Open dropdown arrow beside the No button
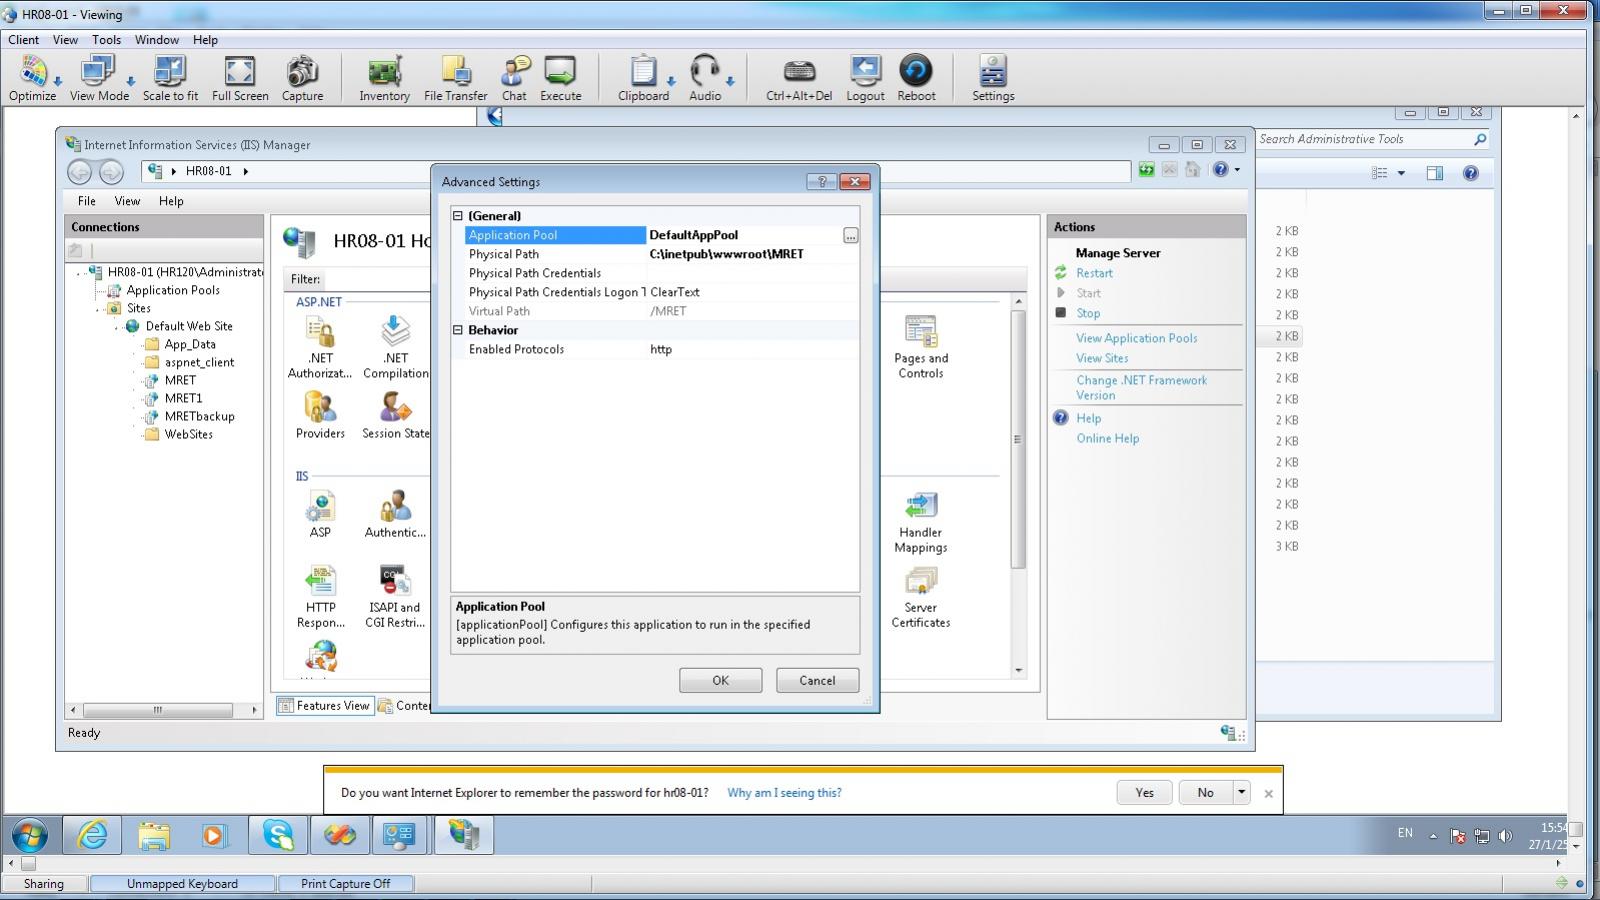Viewport: 1600px width, 900px height. [x=1241, y=792]
